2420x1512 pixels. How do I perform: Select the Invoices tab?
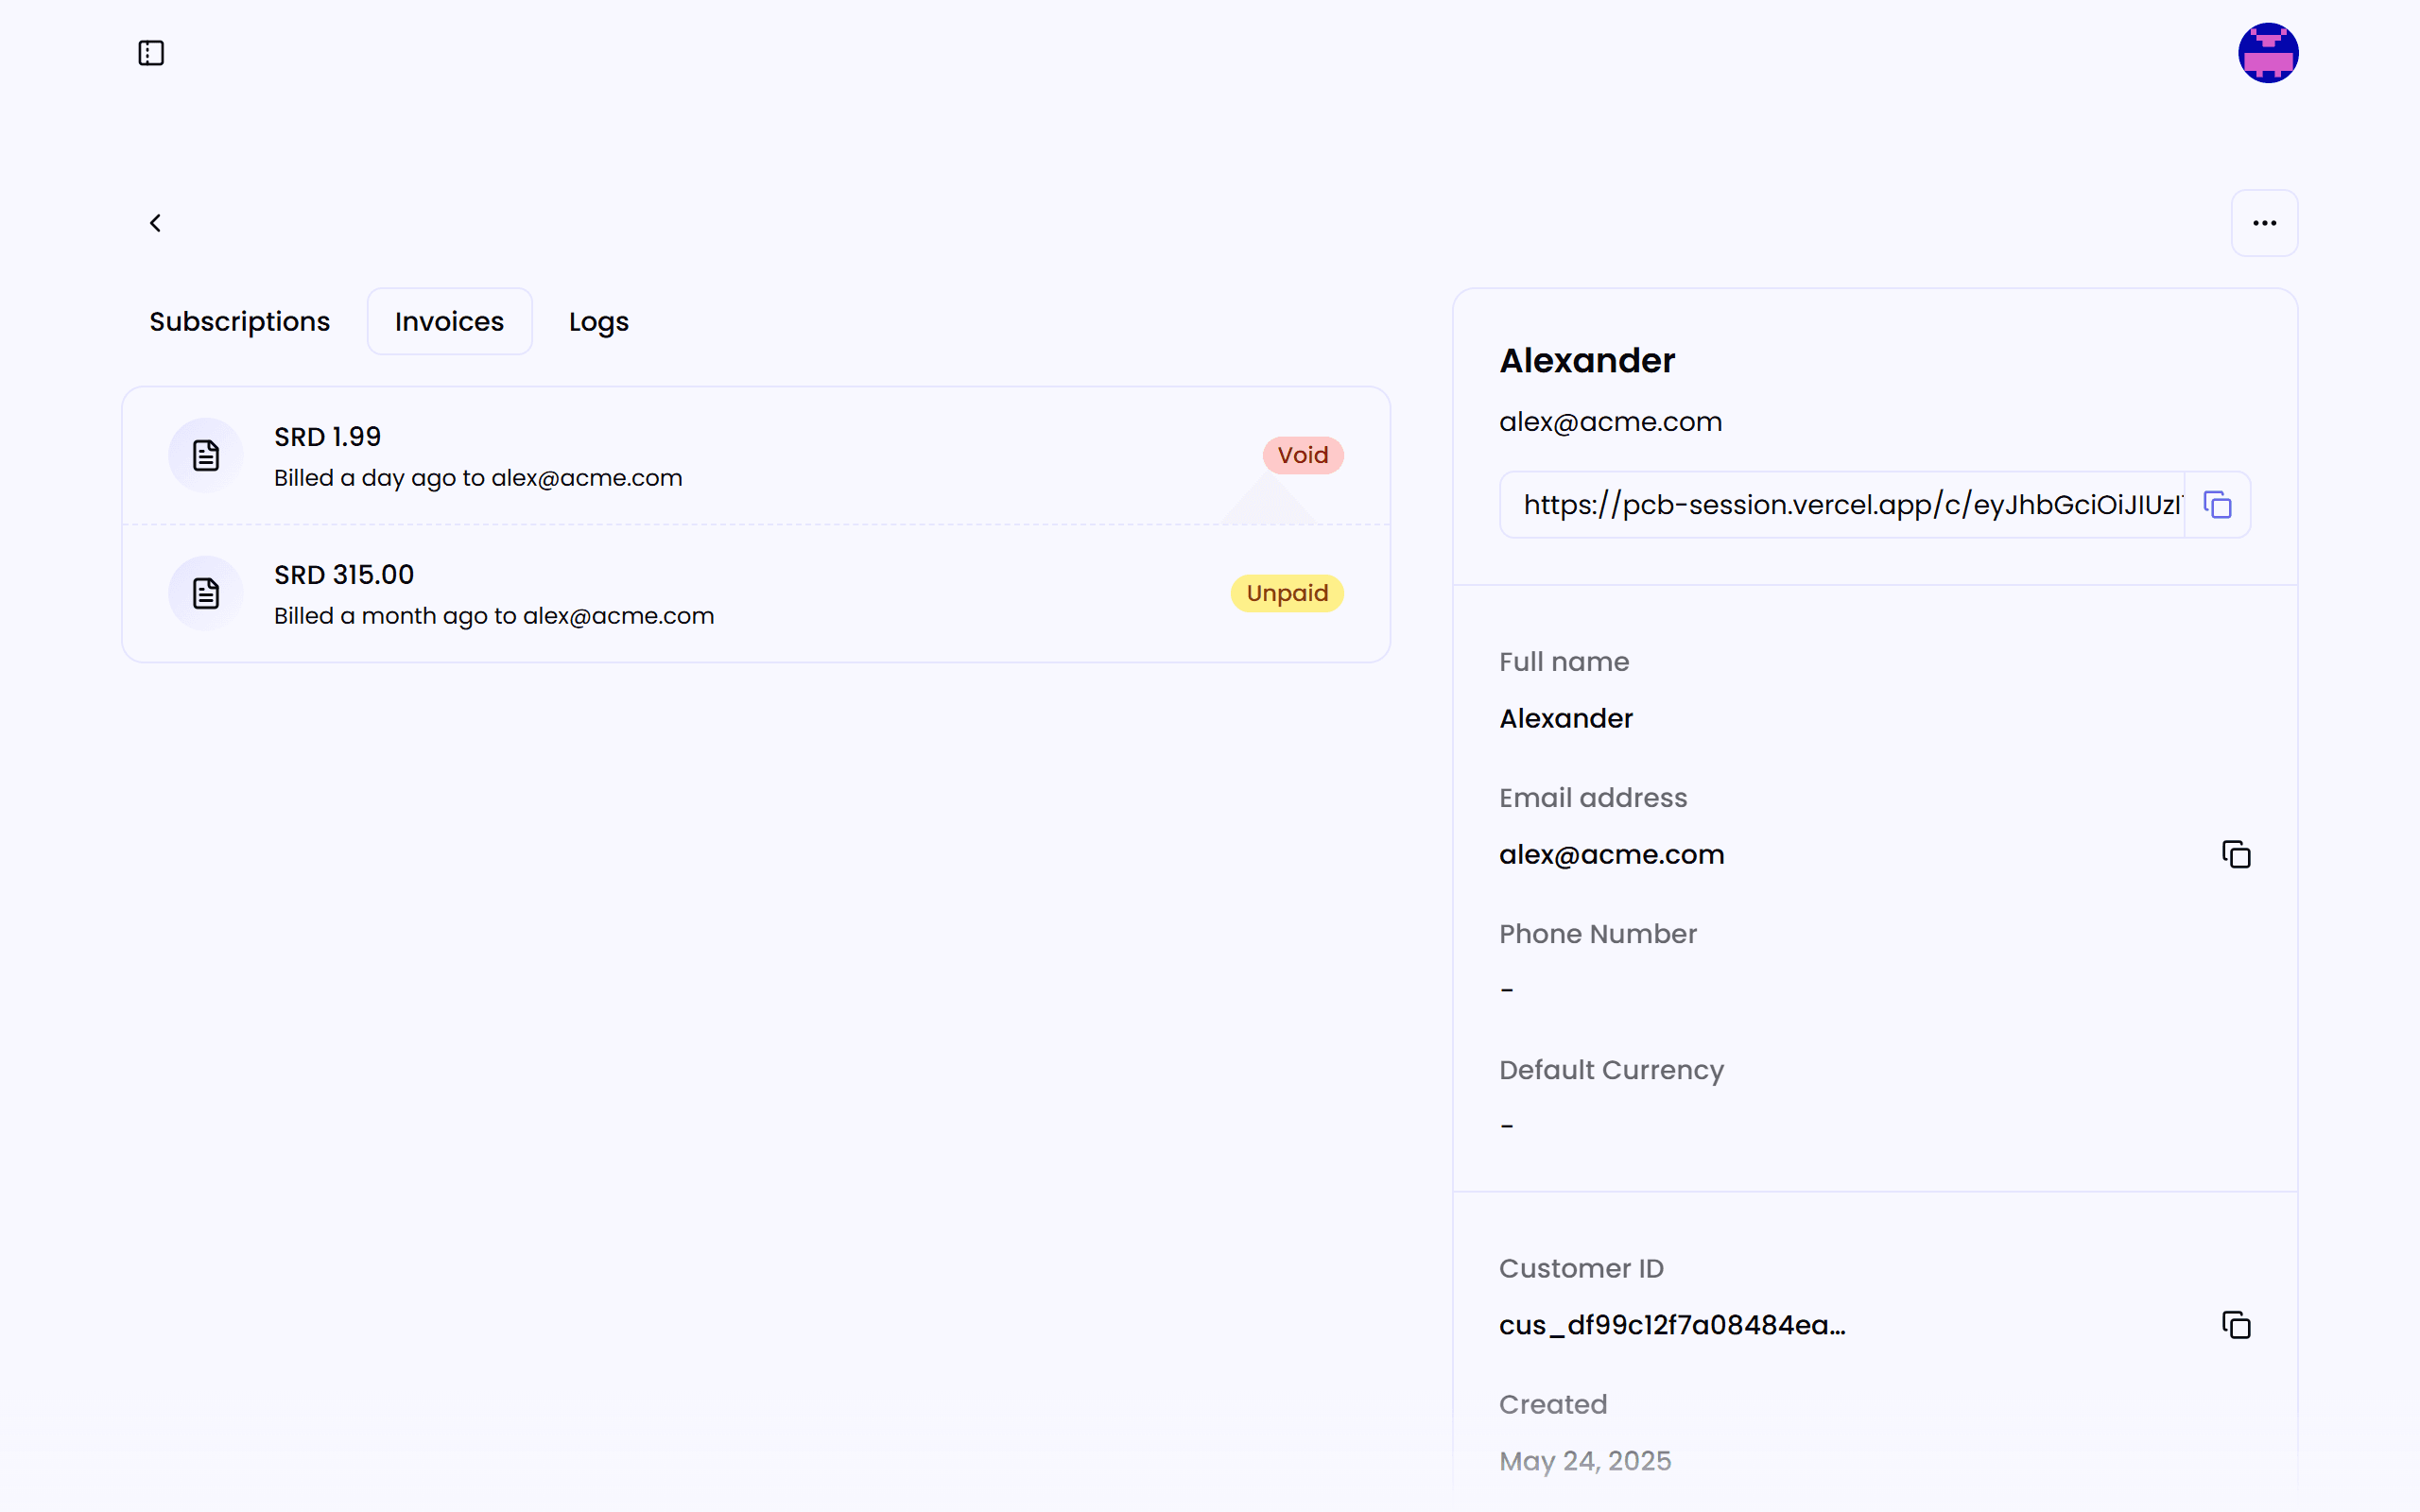click(x=449, y=322)
